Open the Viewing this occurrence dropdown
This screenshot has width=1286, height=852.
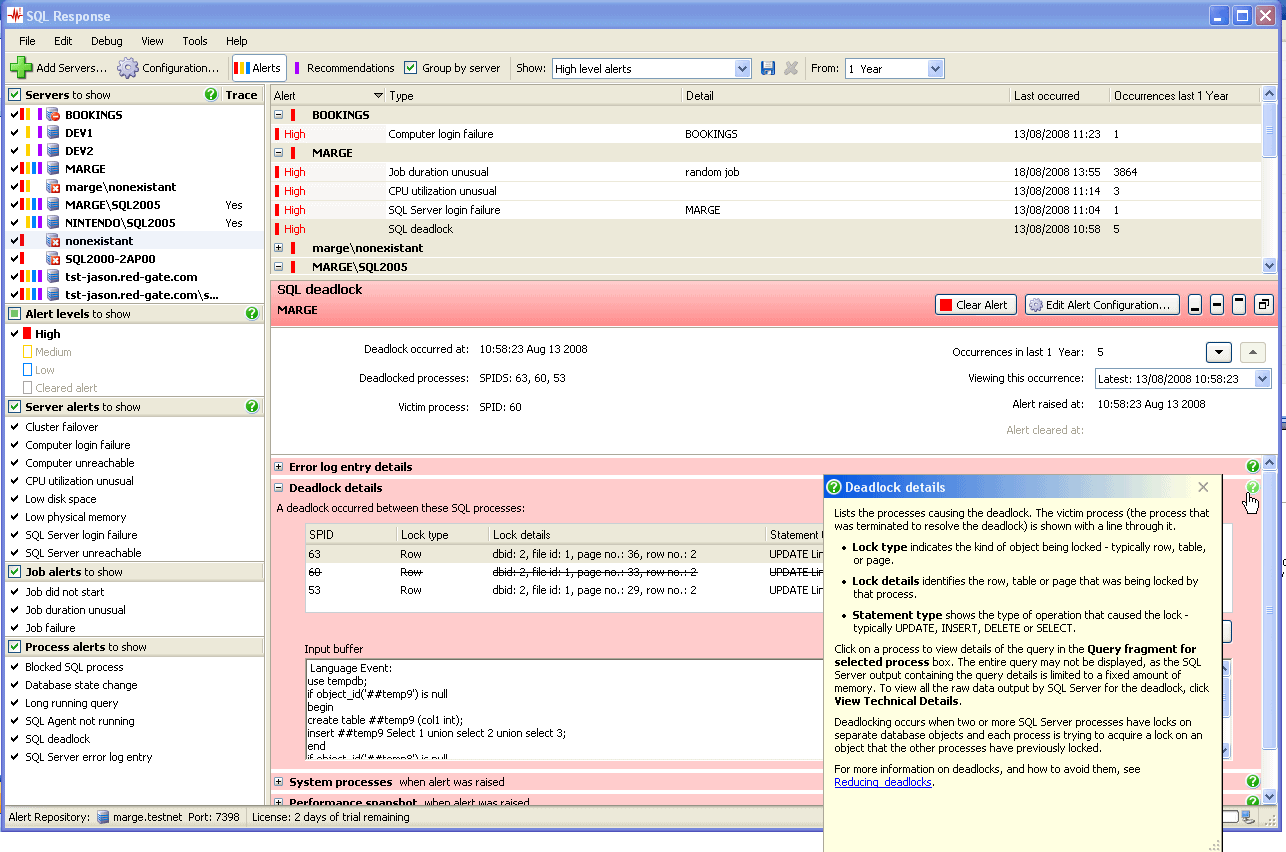1263,379
